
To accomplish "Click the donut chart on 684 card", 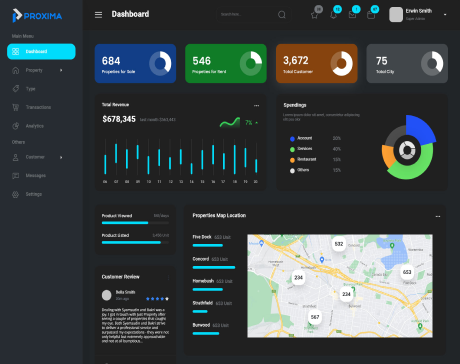I will click(160, 63).
